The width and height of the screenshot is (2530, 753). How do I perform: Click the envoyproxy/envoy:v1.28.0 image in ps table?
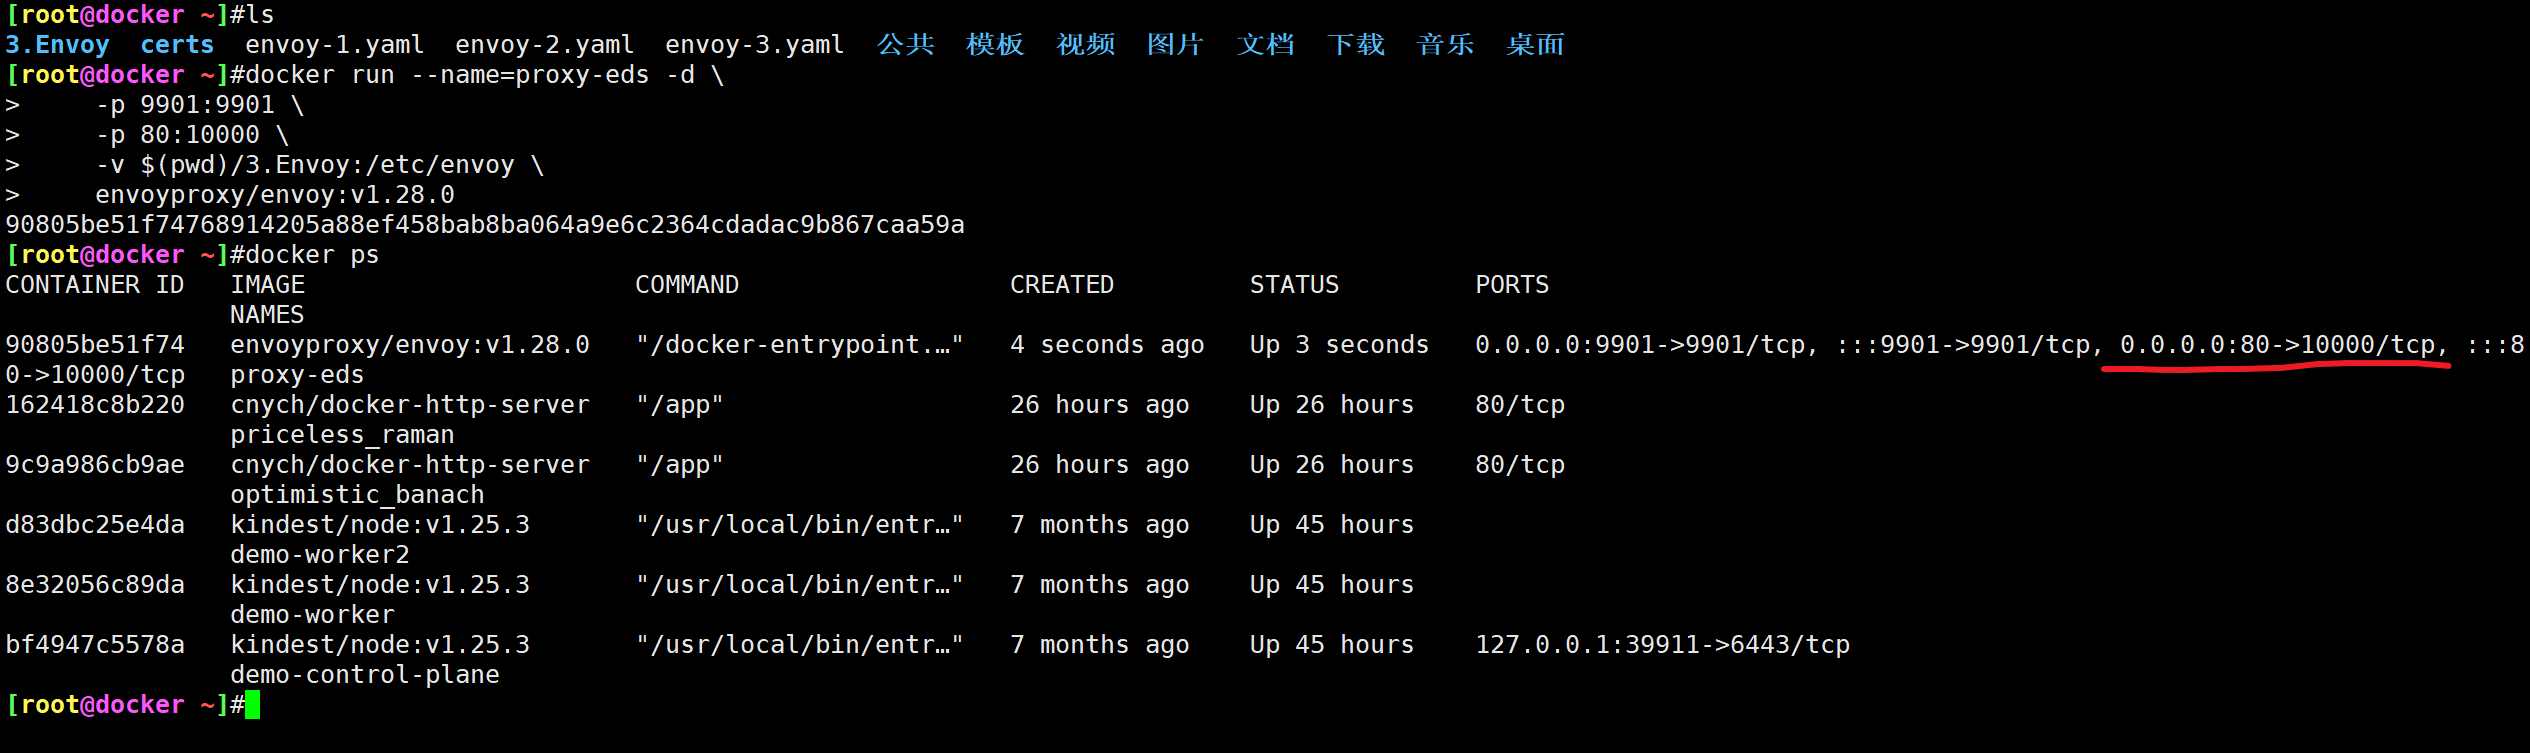pyautogui.click(x=410, y=345)
